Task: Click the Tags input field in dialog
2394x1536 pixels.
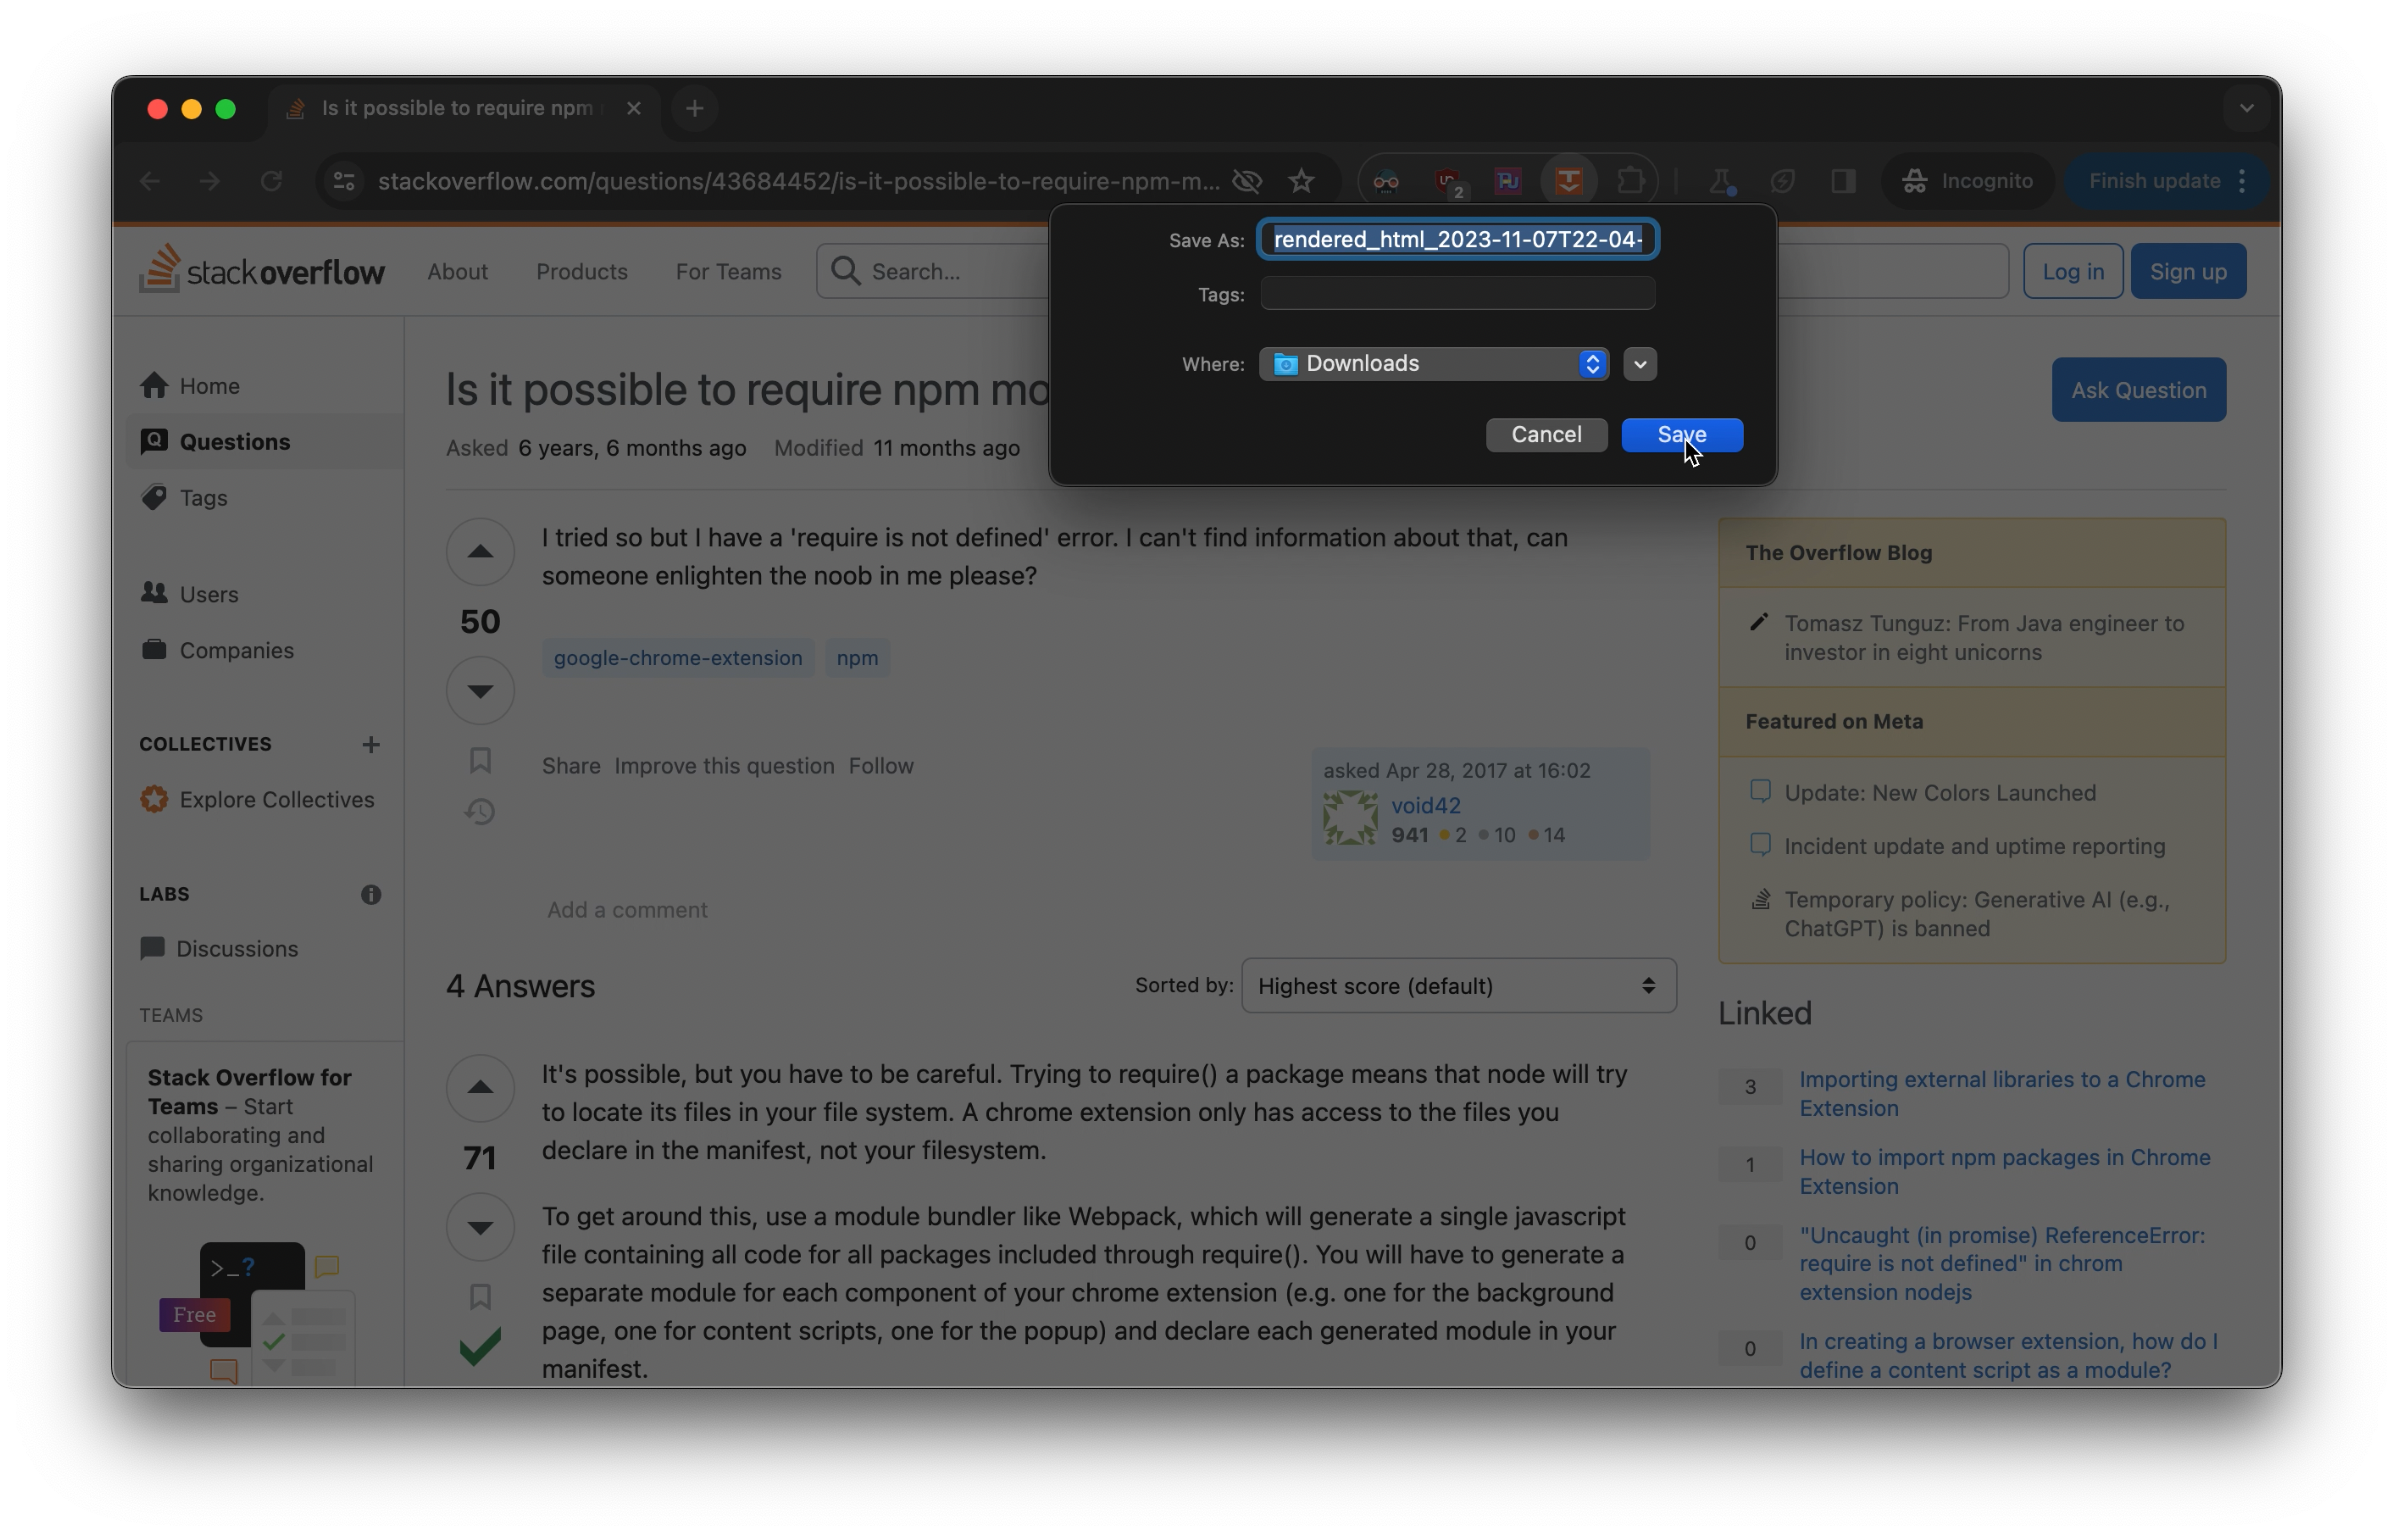Action: tap(1457, 294)
